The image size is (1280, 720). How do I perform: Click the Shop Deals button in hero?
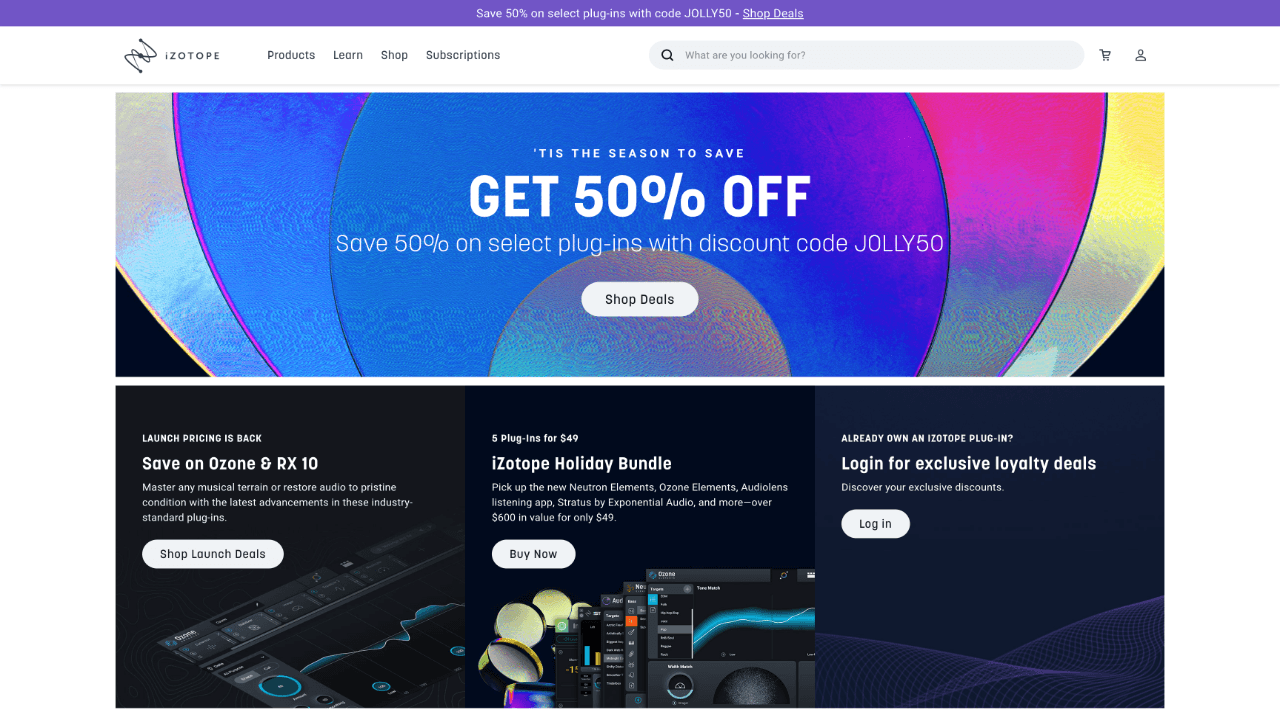click(x=640, y=299)
